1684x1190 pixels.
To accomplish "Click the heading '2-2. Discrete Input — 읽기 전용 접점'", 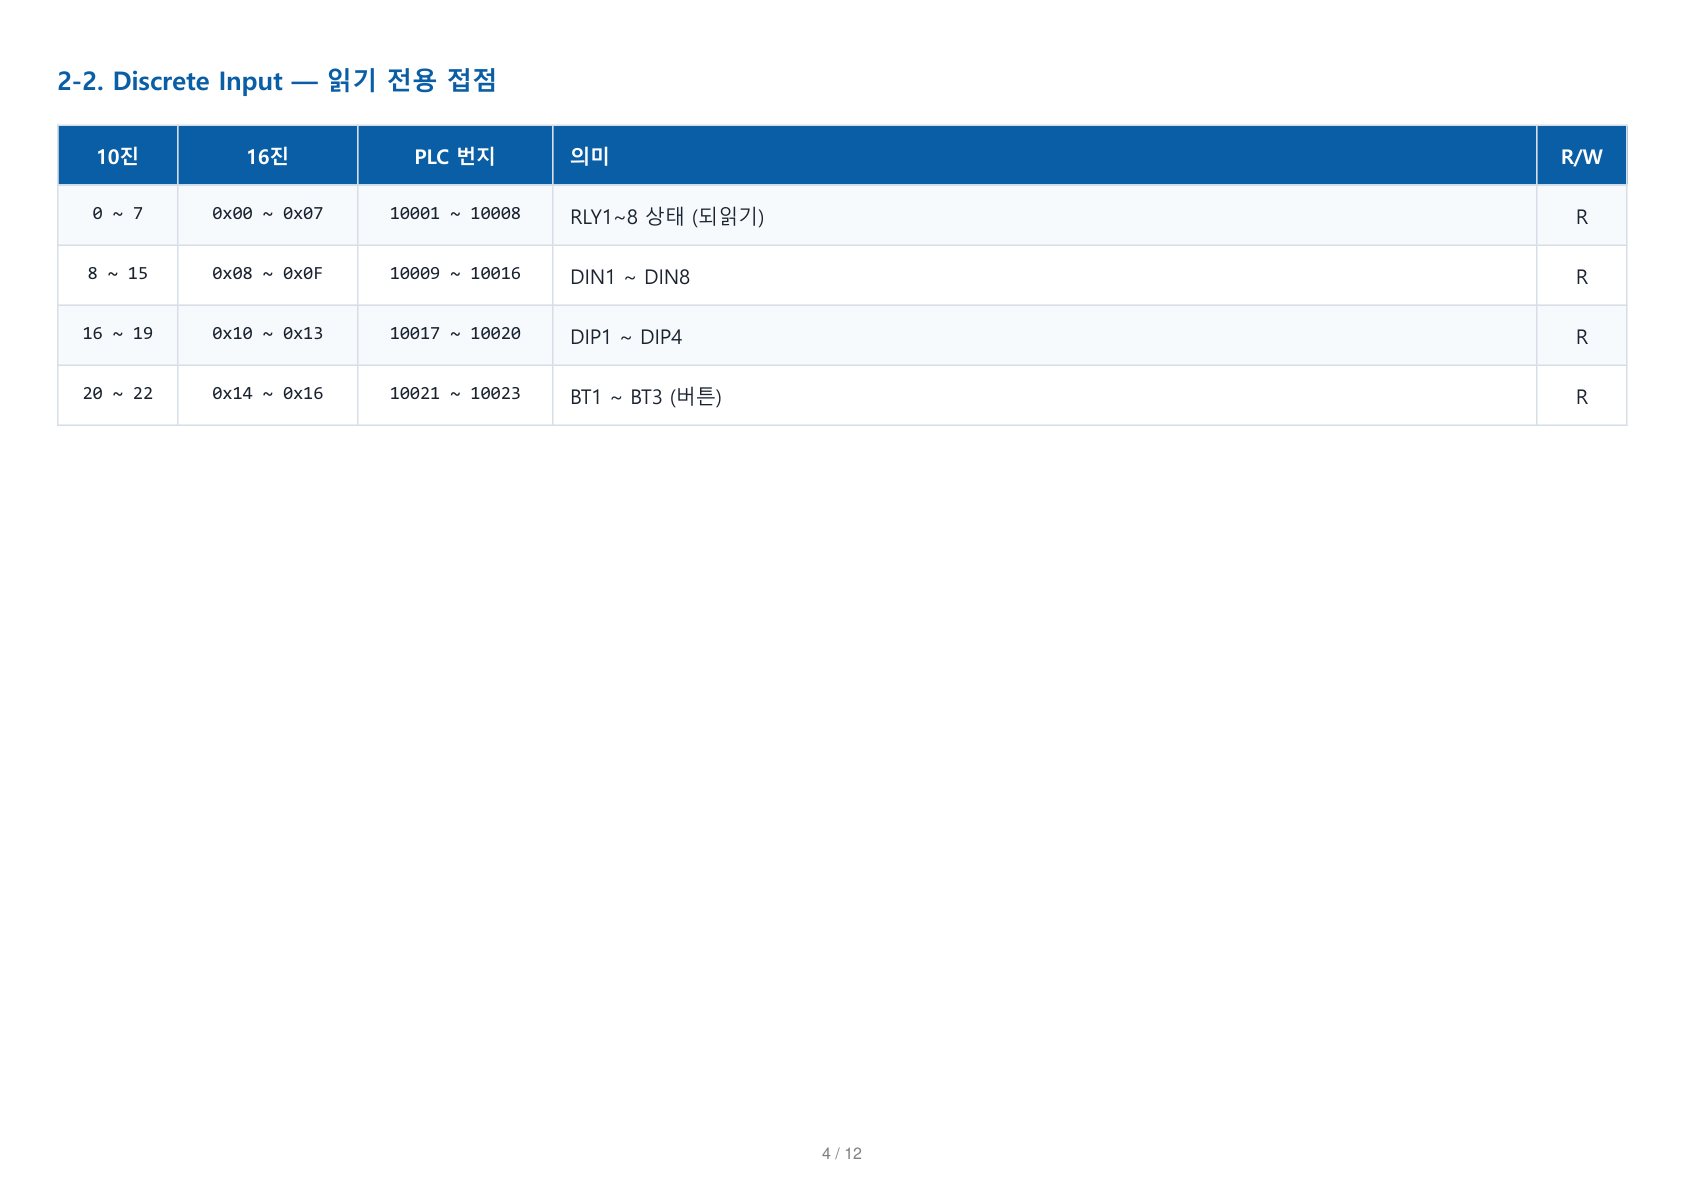I will [x=277, y=80].
